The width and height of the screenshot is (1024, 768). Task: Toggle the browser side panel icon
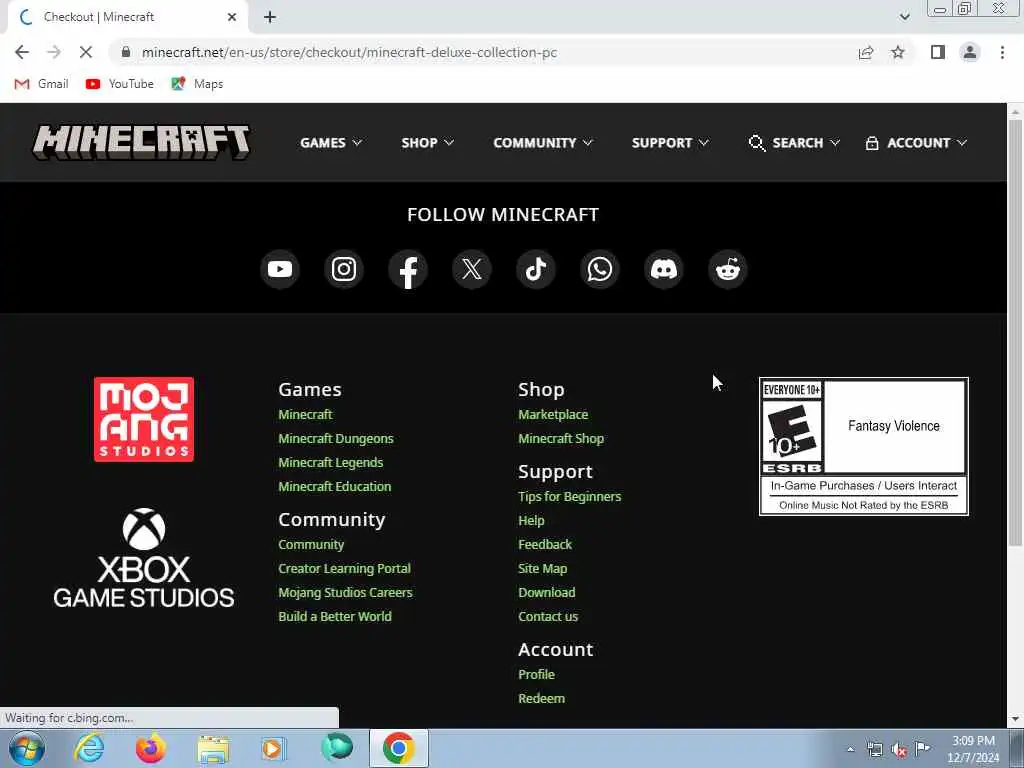click(938, 52)
